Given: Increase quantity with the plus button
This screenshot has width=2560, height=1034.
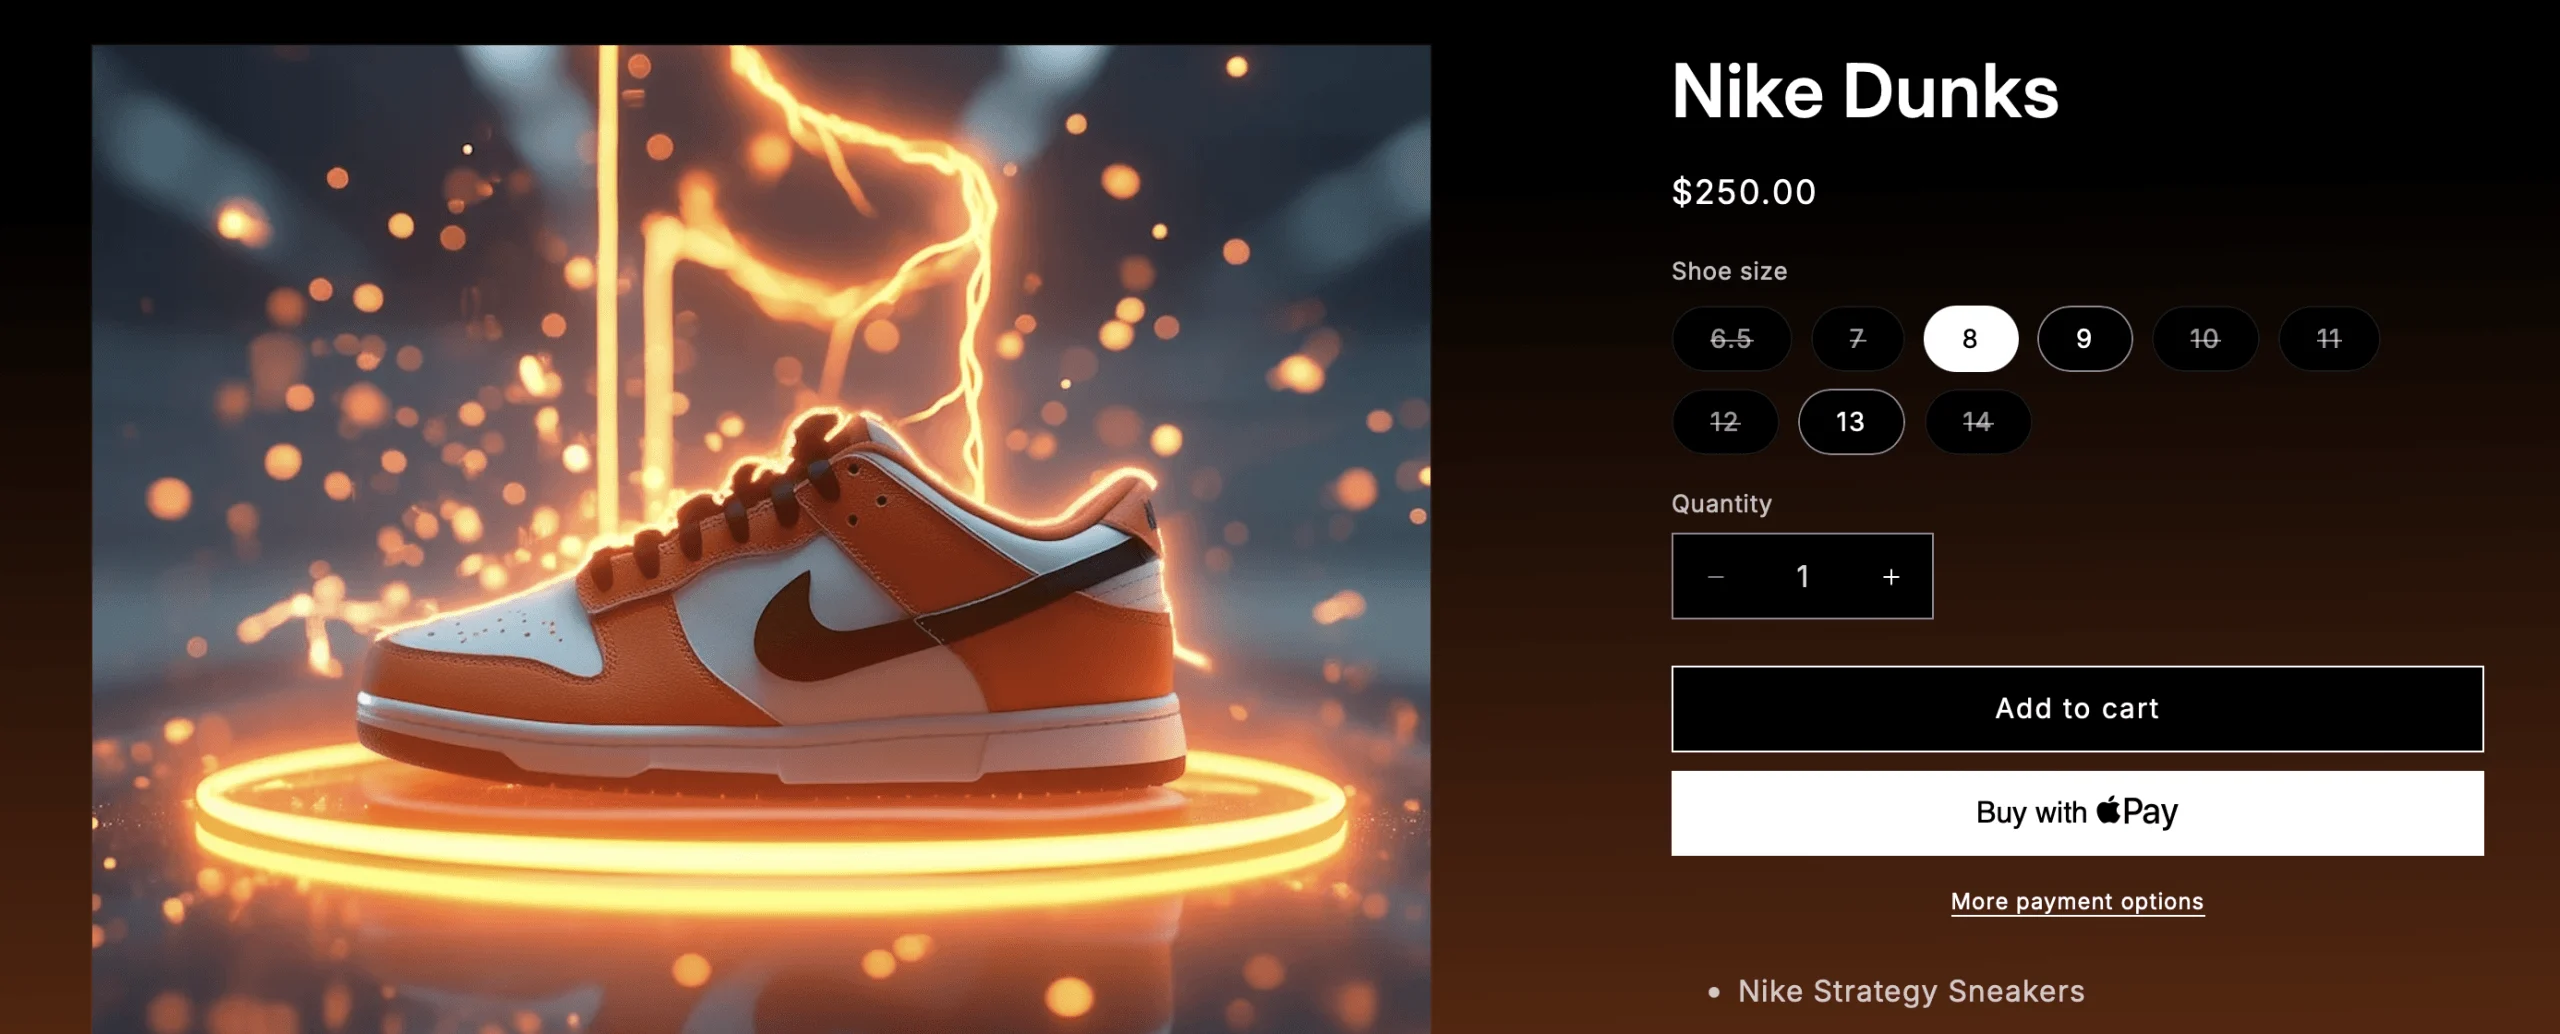Looking at the screenshot, I should click(1891, 577).
